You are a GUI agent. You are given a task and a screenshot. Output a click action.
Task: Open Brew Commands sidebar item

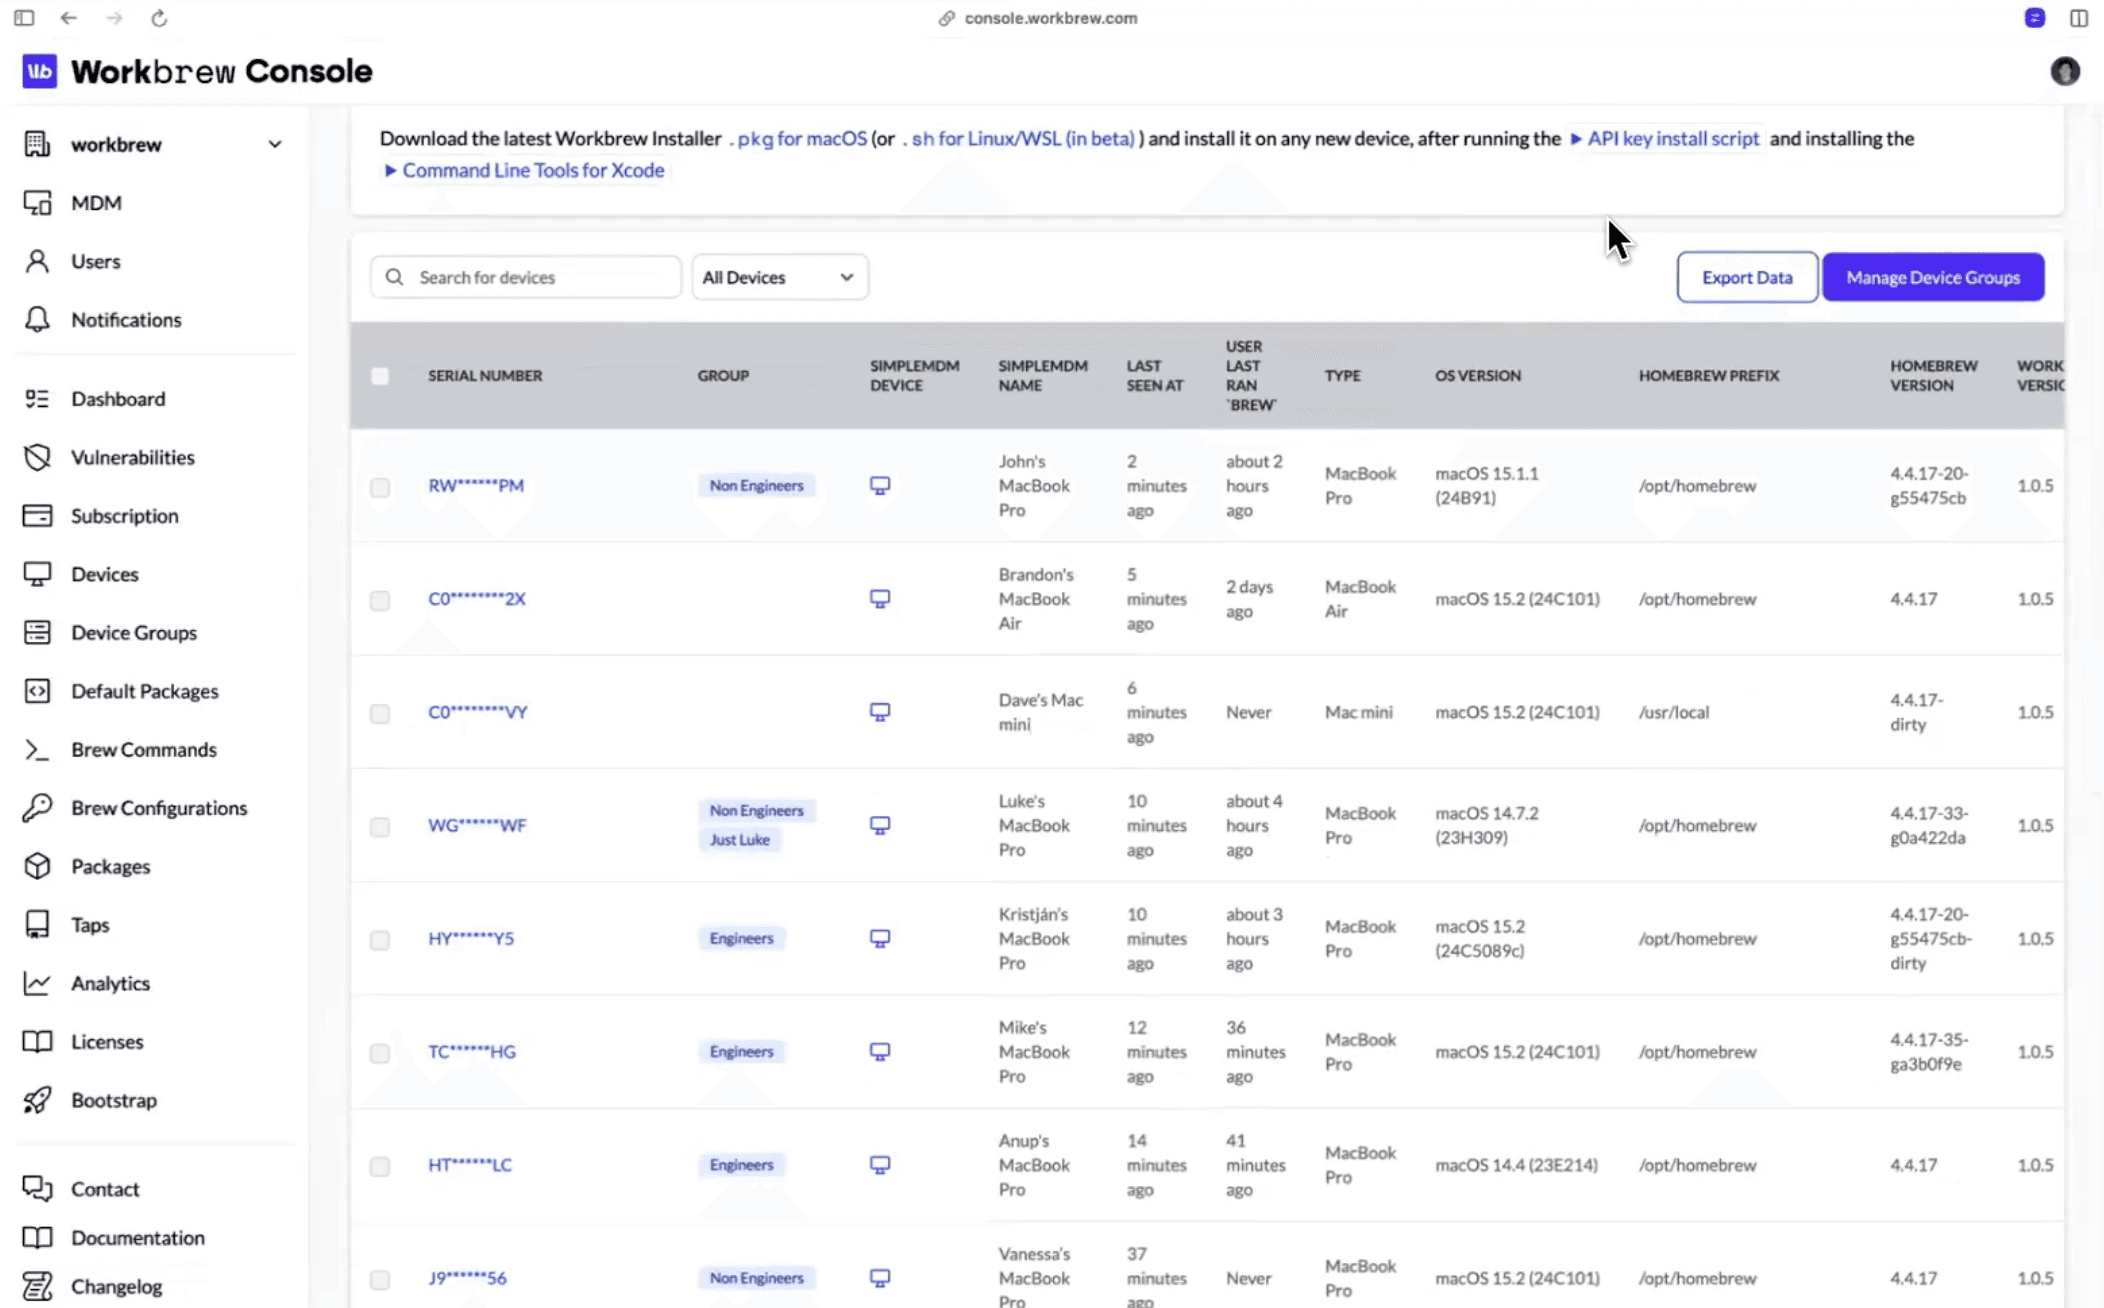(143, 750)
